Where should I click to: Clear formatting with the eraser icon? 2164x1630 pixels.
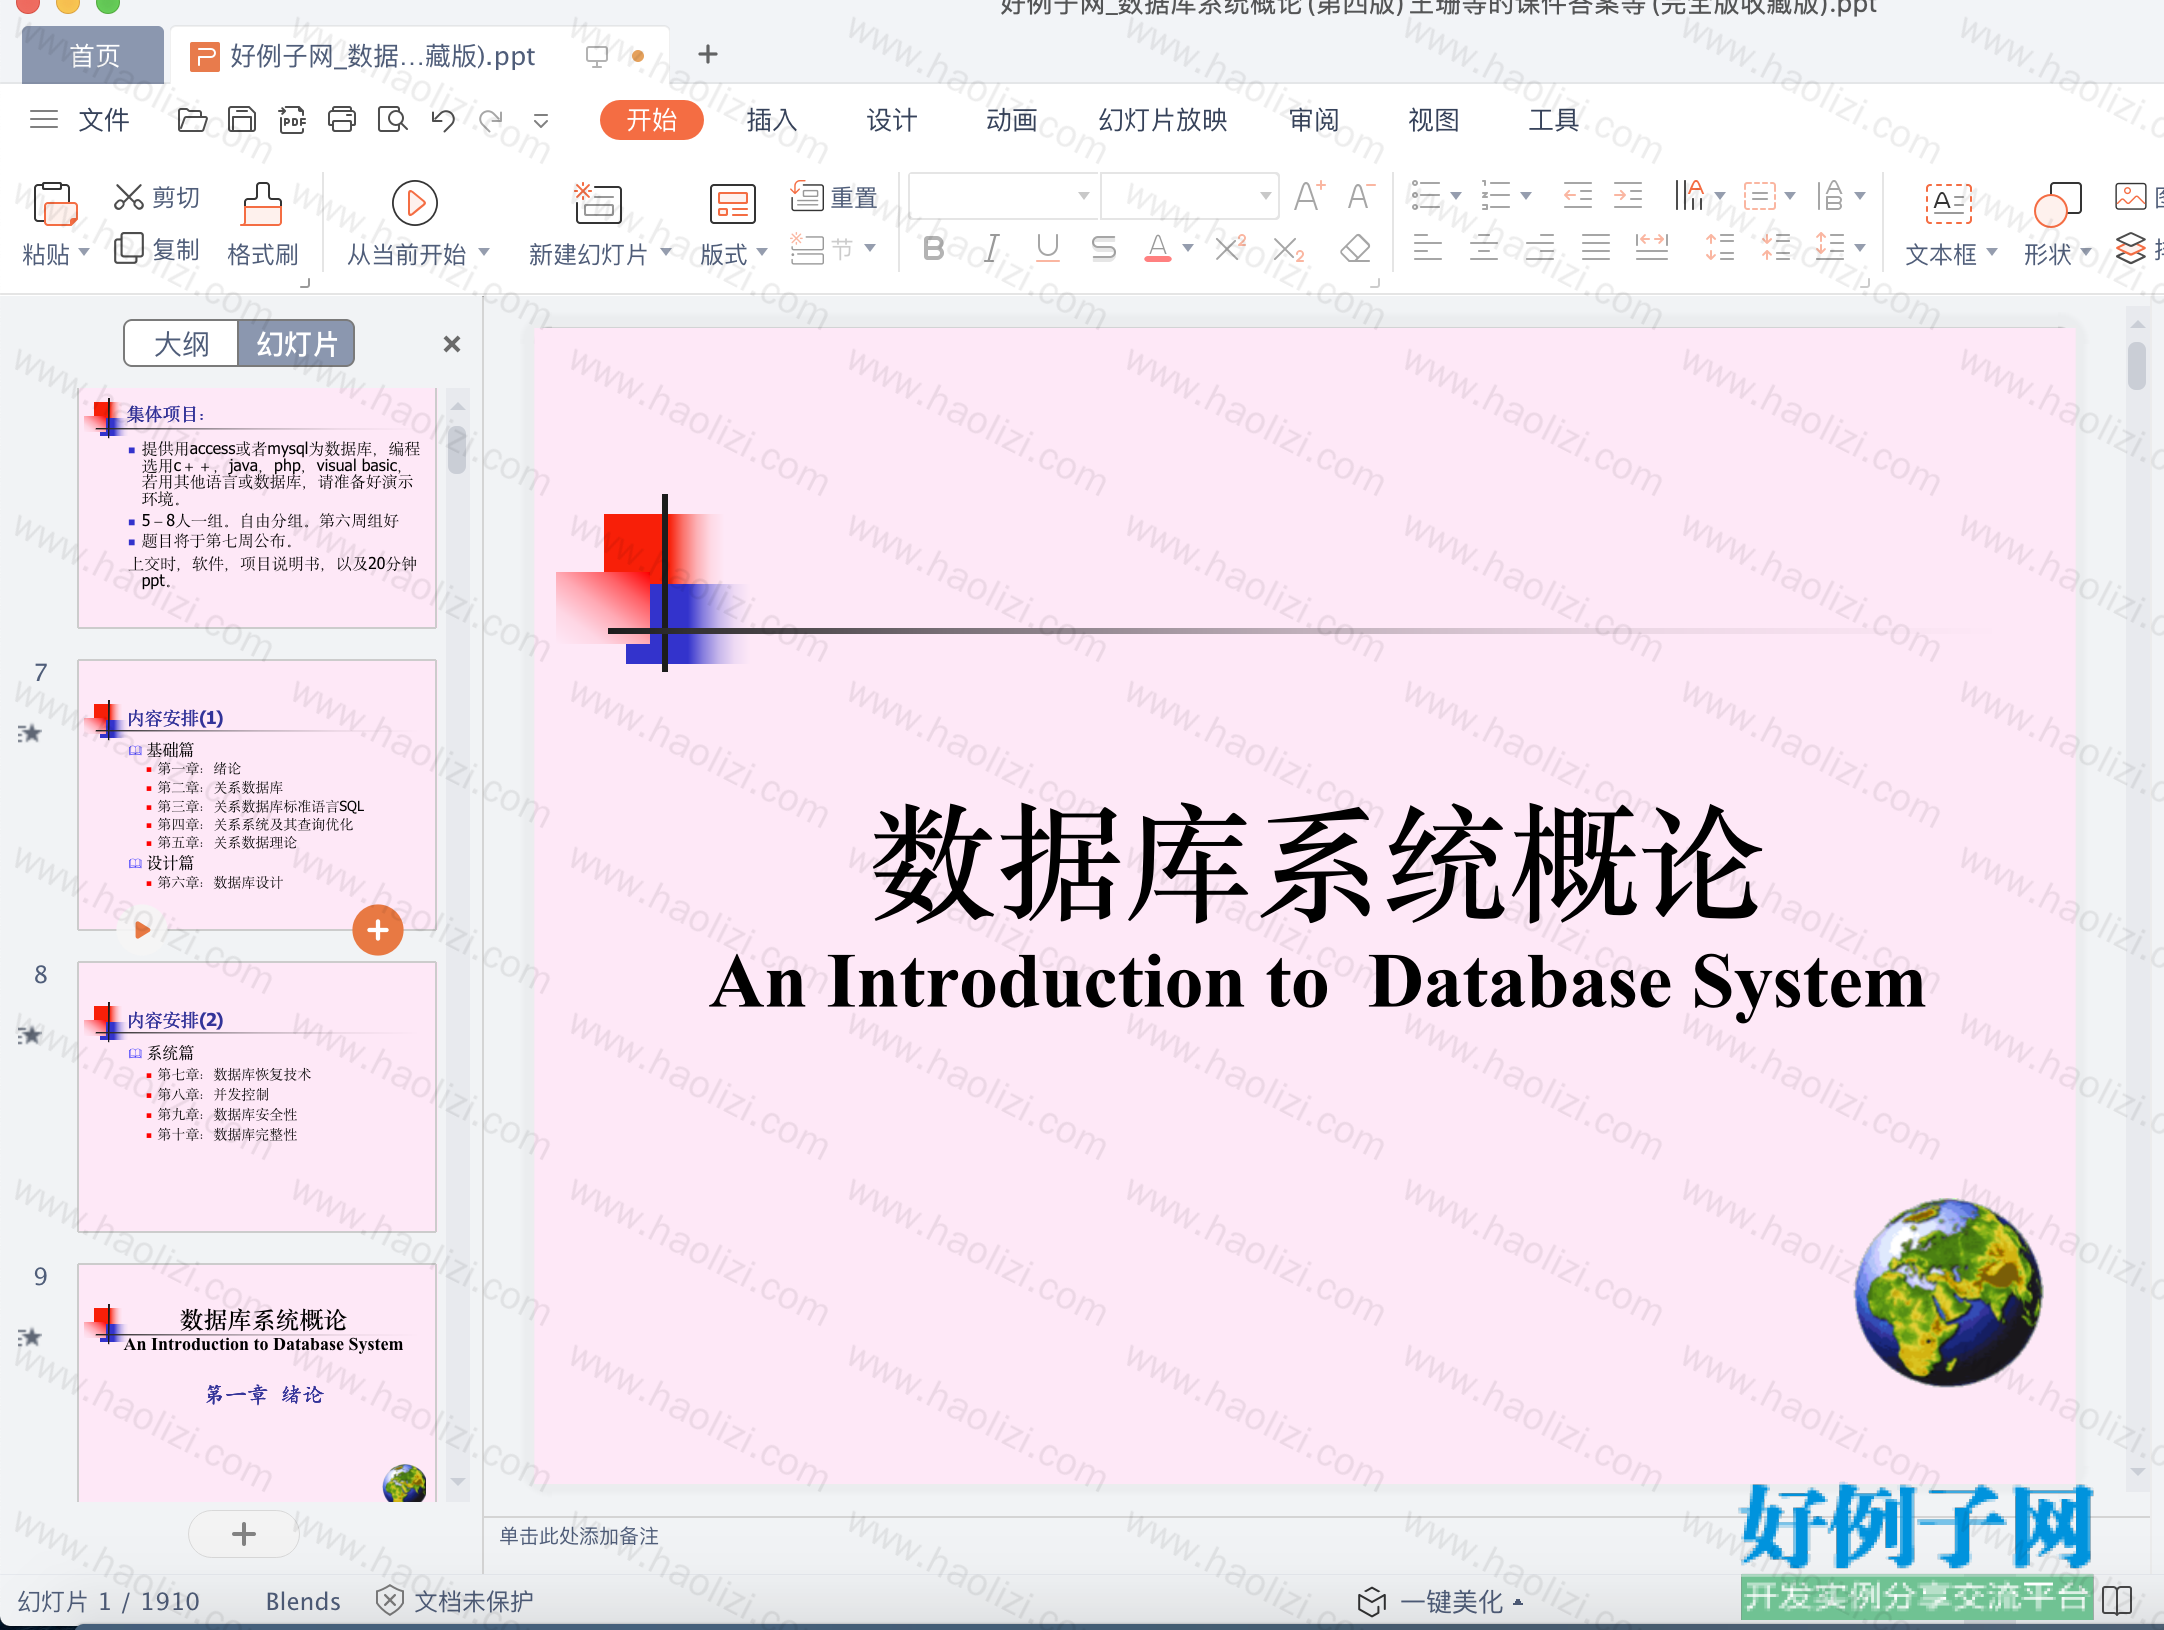pos(1355,248)
